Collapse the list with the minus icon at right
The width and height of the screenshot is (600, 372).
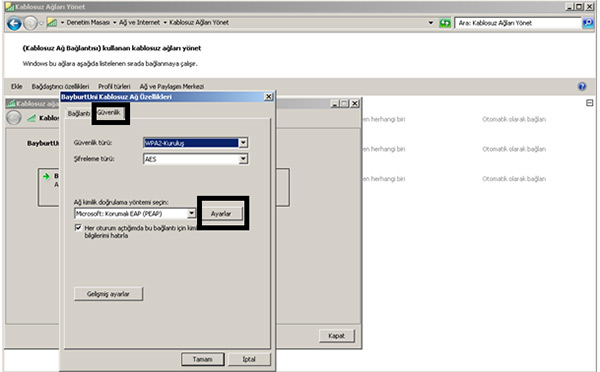pos(590,103)
